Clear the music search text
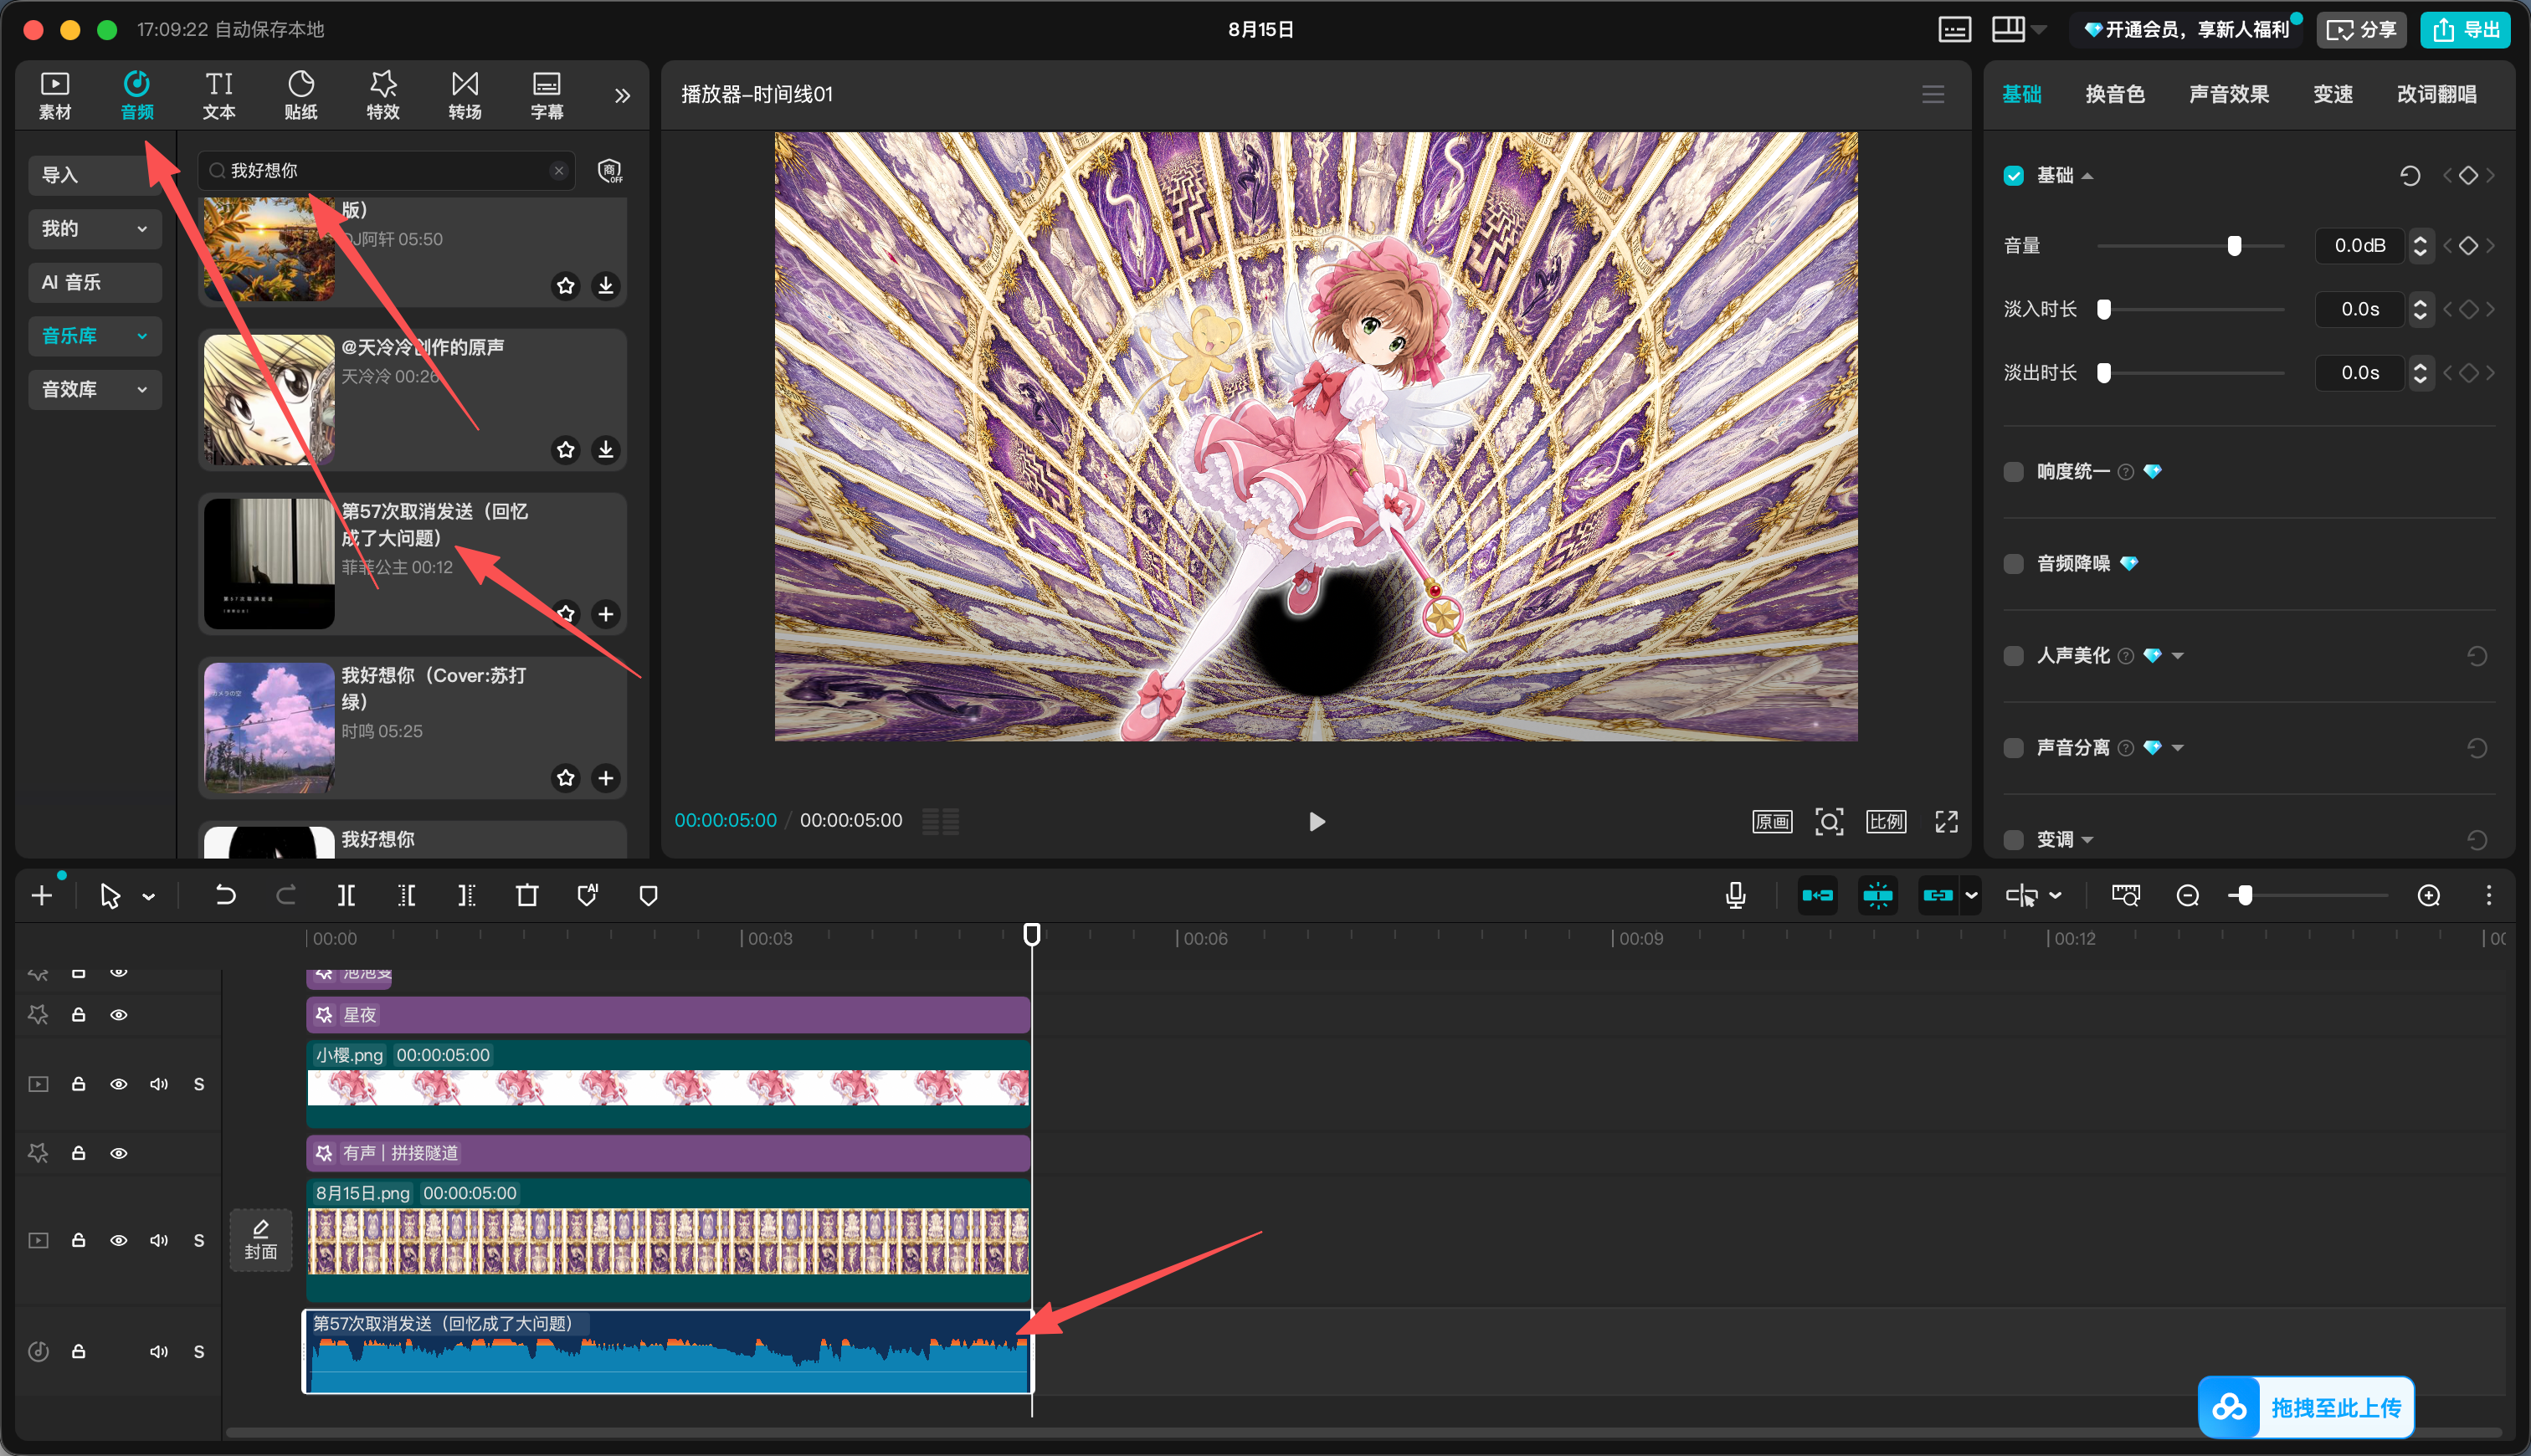 pos(559,170)
